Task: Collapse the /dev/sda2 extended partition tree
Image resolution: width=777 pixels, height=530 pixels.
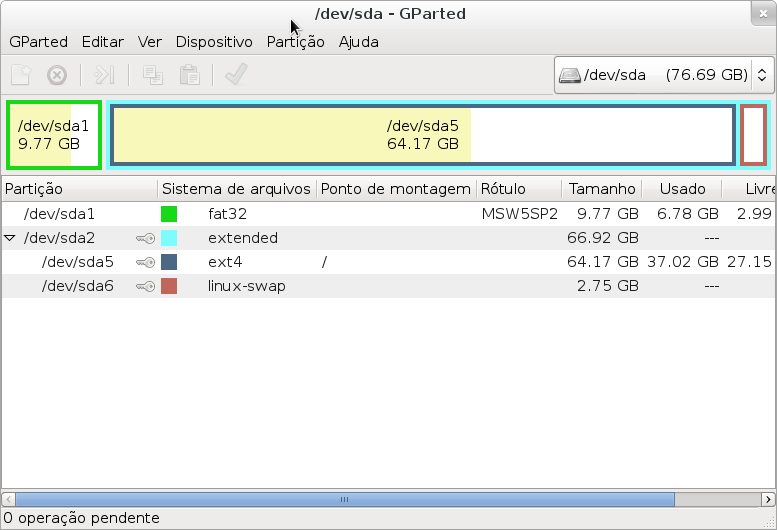Action: coord(9,238)
